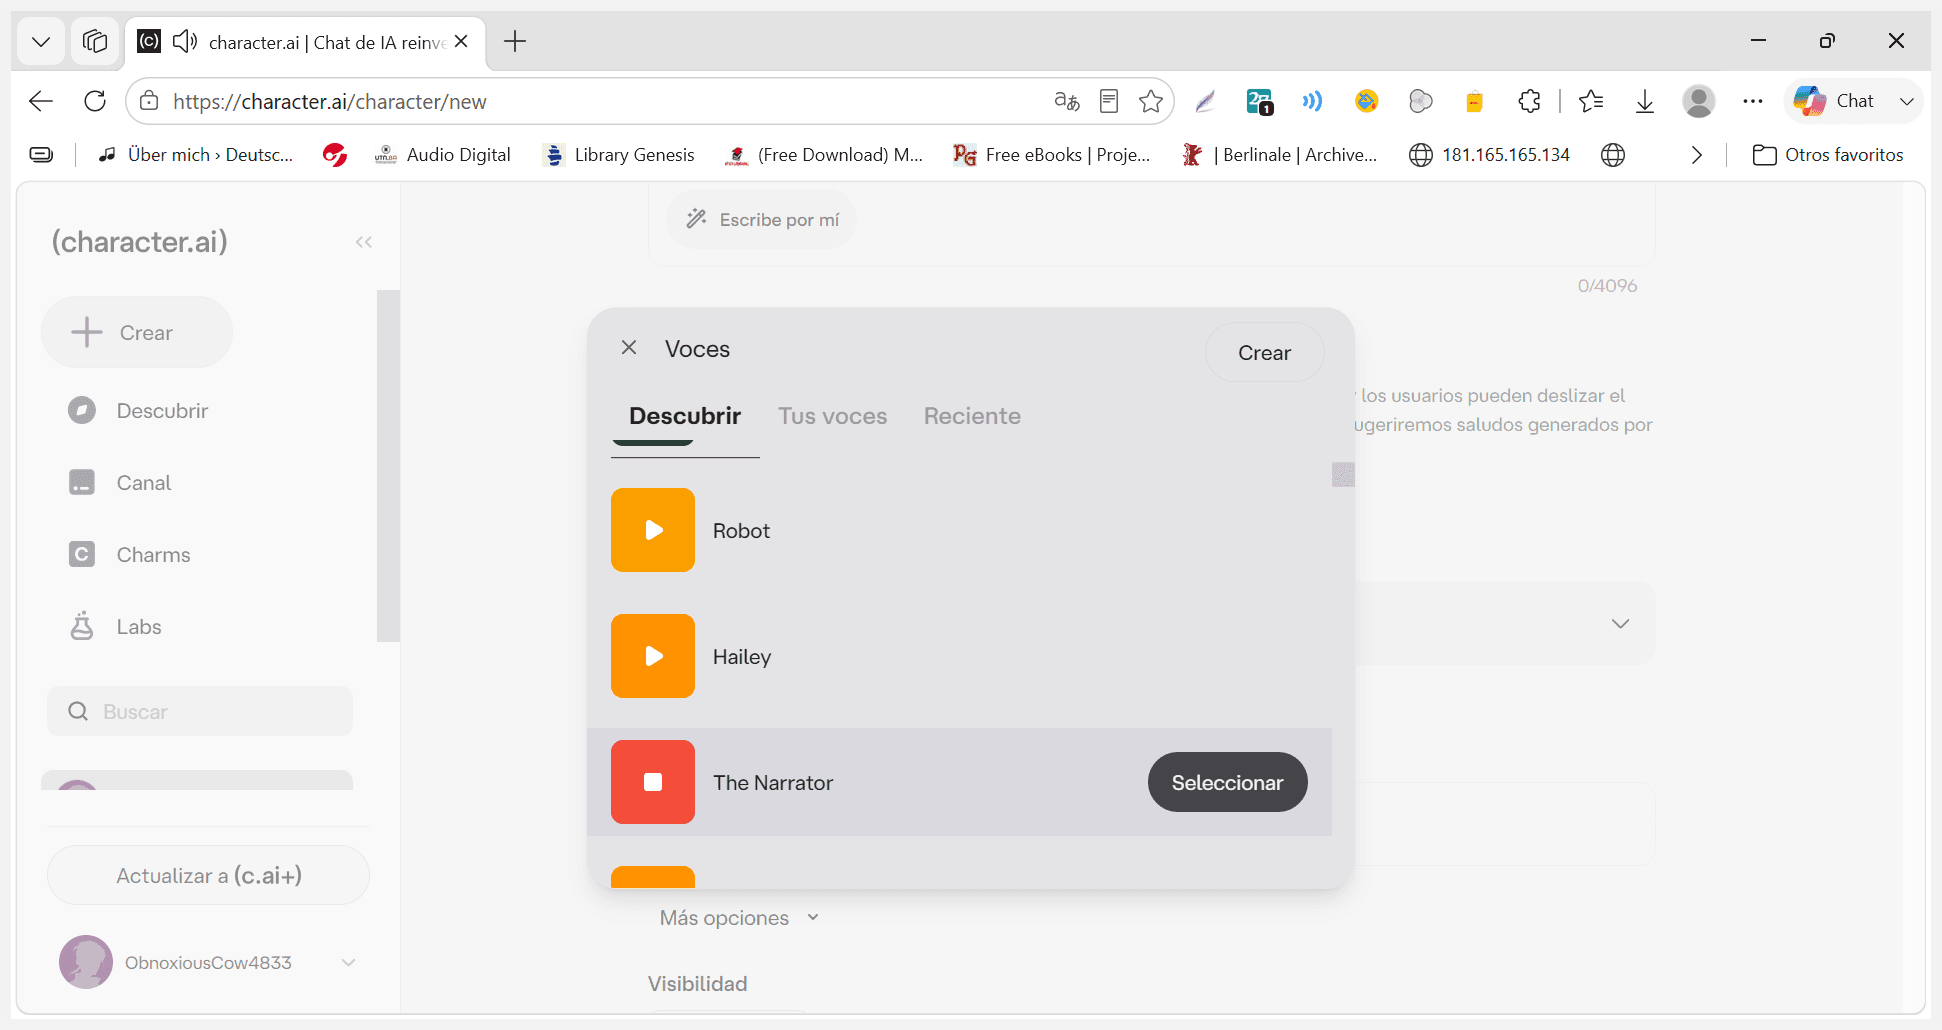Screen dimensions: 1942x1030
Task: Open Copilot Chat button
Action: click(1836, 101)
